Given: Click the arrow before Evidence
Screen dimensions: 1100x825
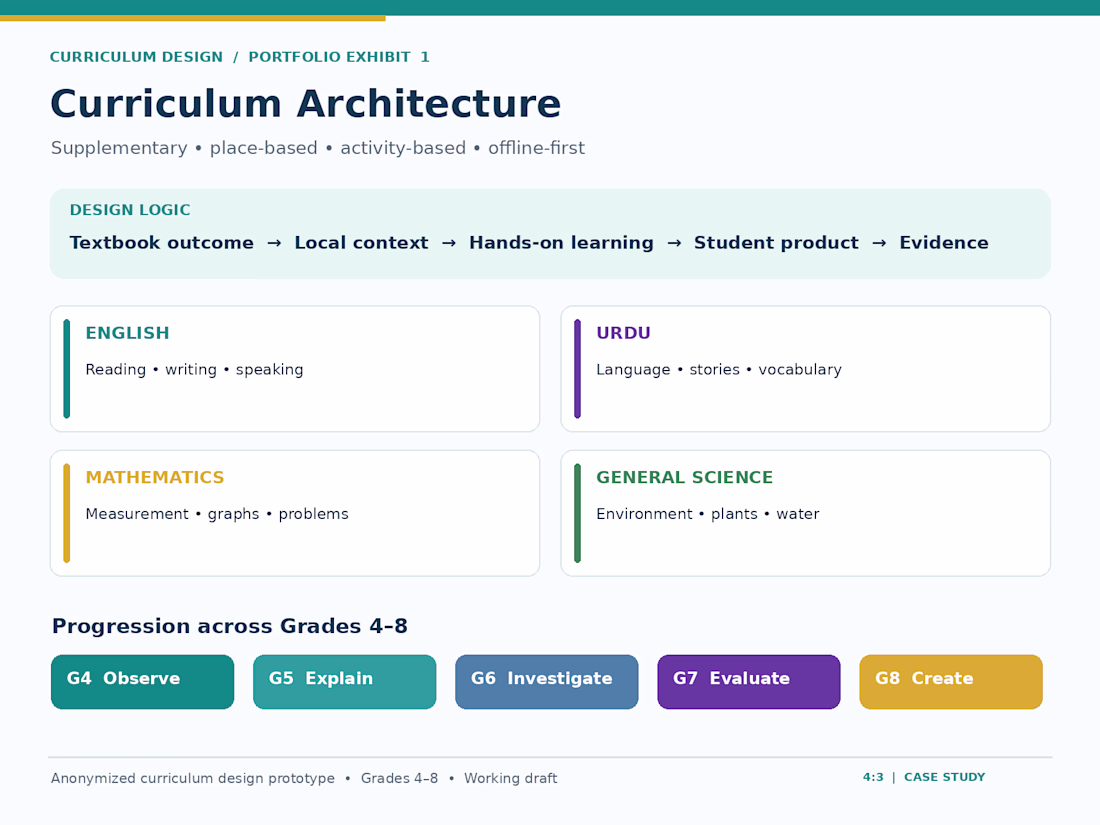Looking at the screenshot, I should (x=879, y=243).
